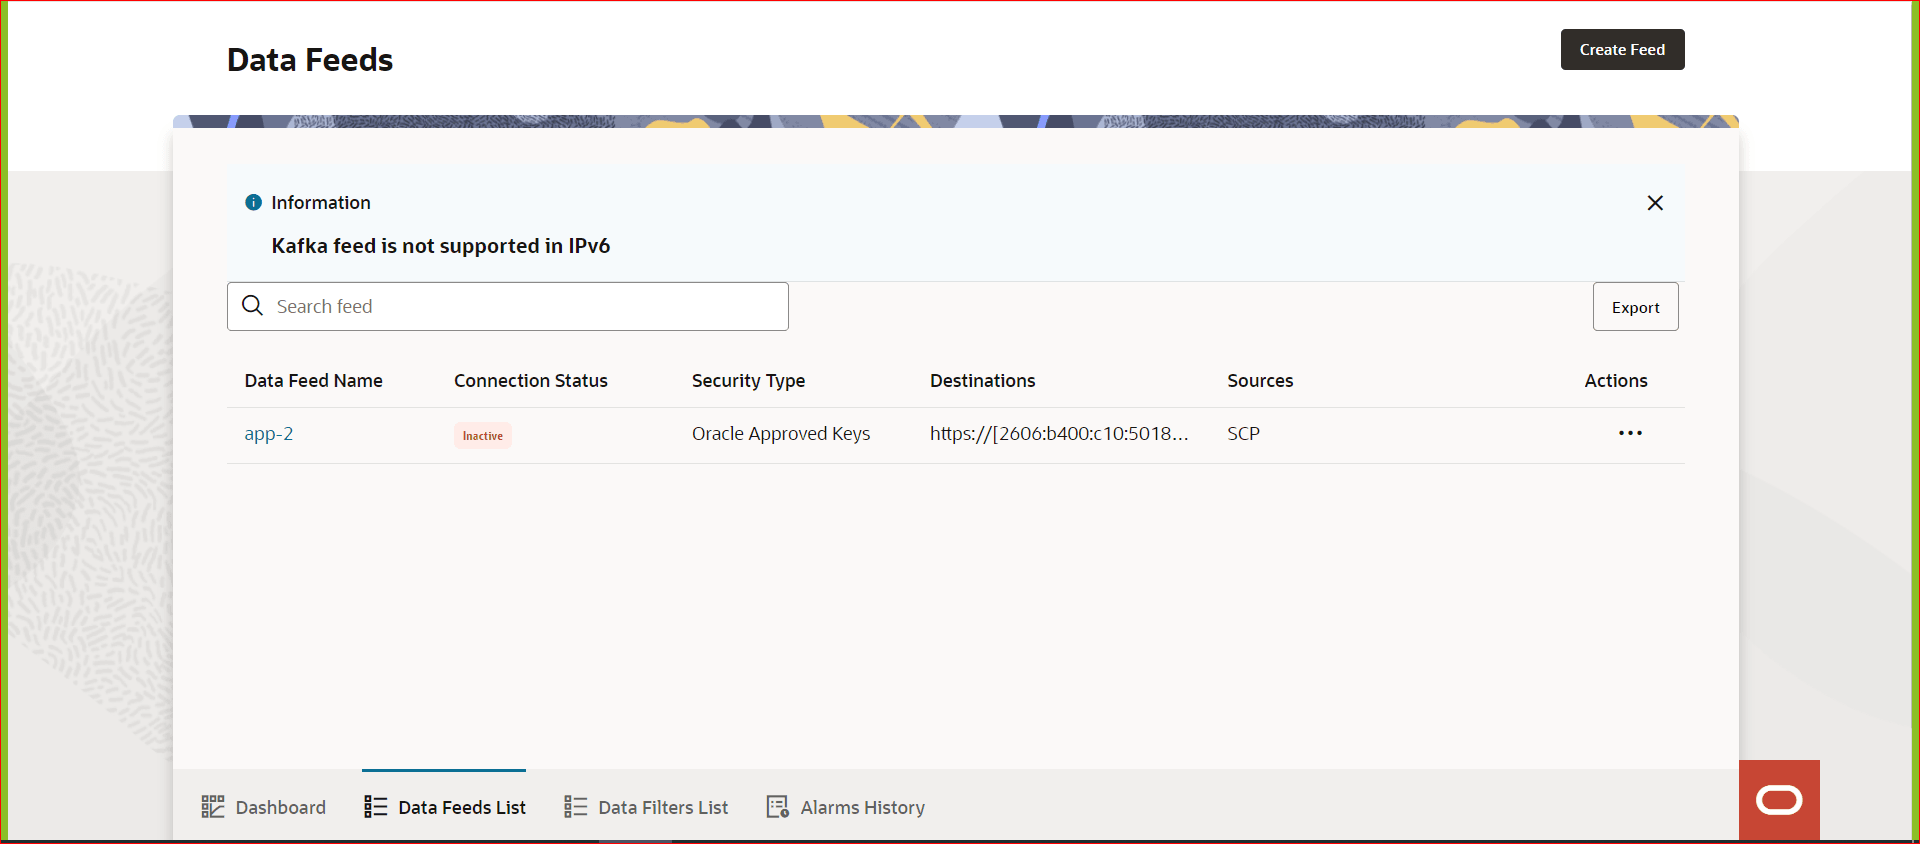Click the Kafka feed IPv6 message text
The image size is (1920, 844).
[x=441, y=246]
